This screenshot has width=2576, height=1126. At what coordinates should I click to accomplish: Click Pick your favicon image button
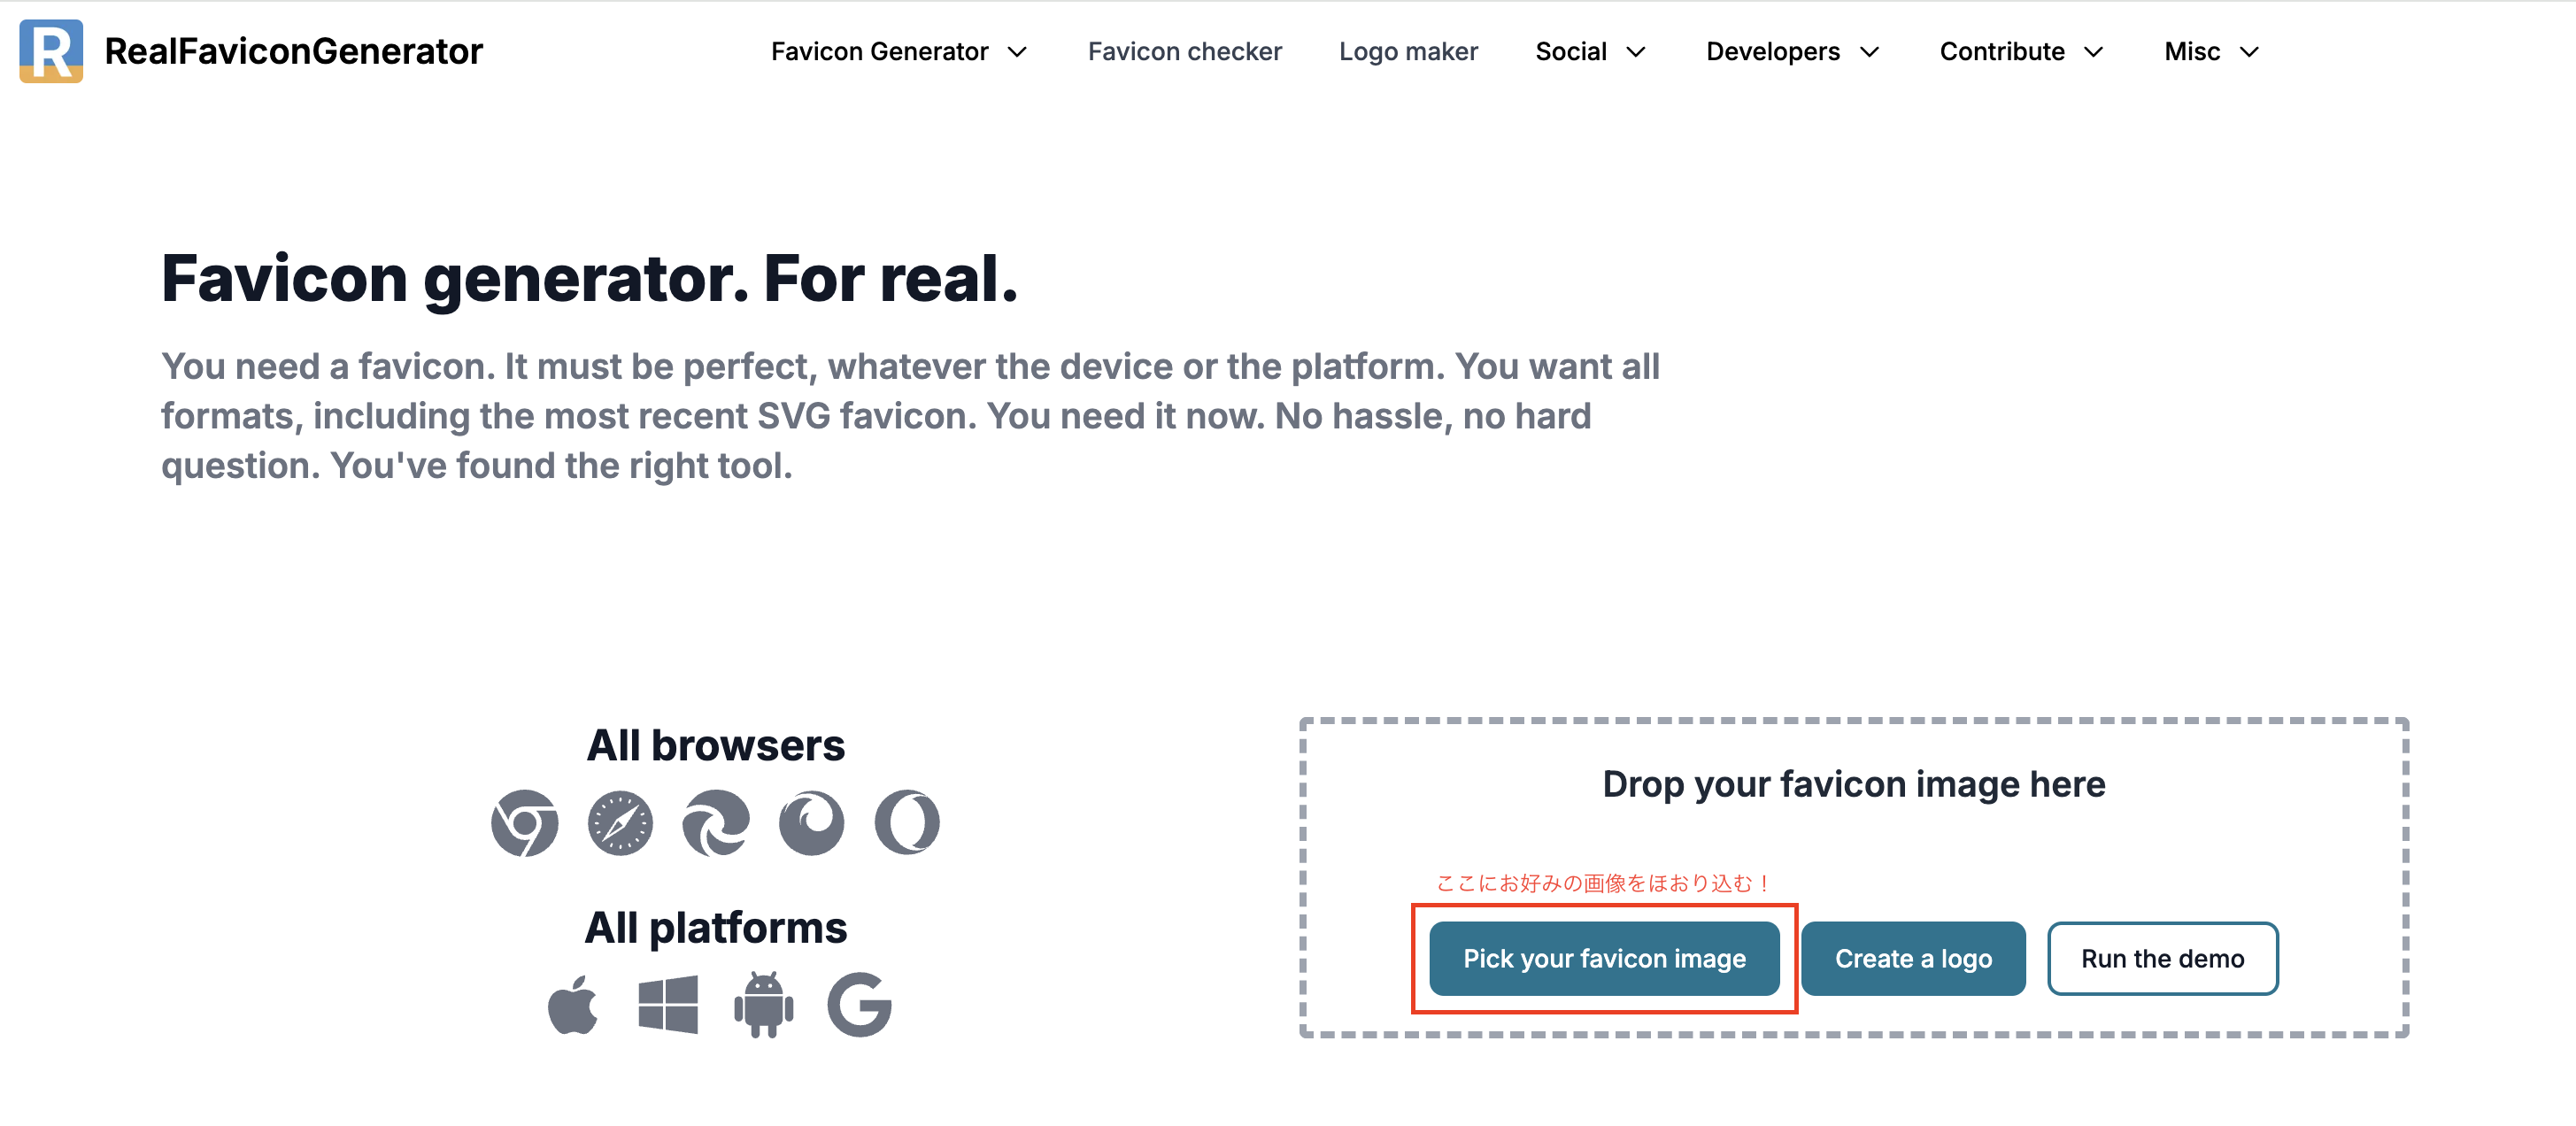tap(1604, 958)
